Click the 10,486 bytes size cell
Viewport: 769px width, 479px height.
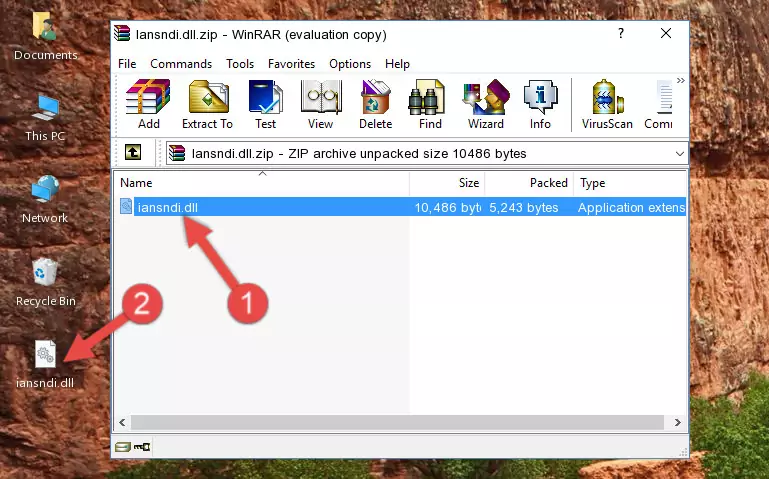447,208
